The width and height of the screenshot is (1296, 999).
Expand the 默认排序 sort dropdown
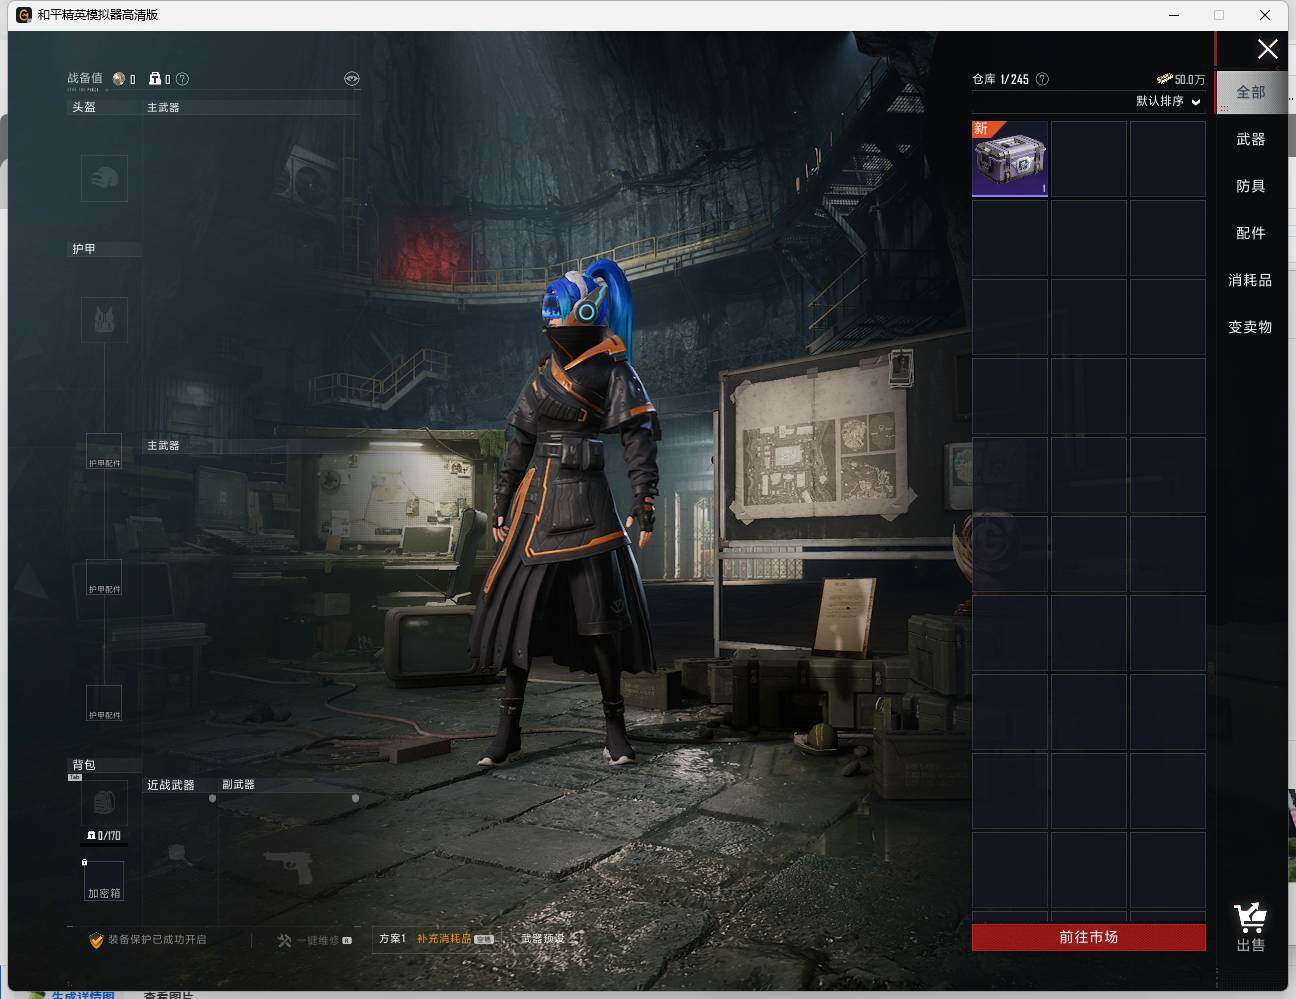[x=1168, y=101]
